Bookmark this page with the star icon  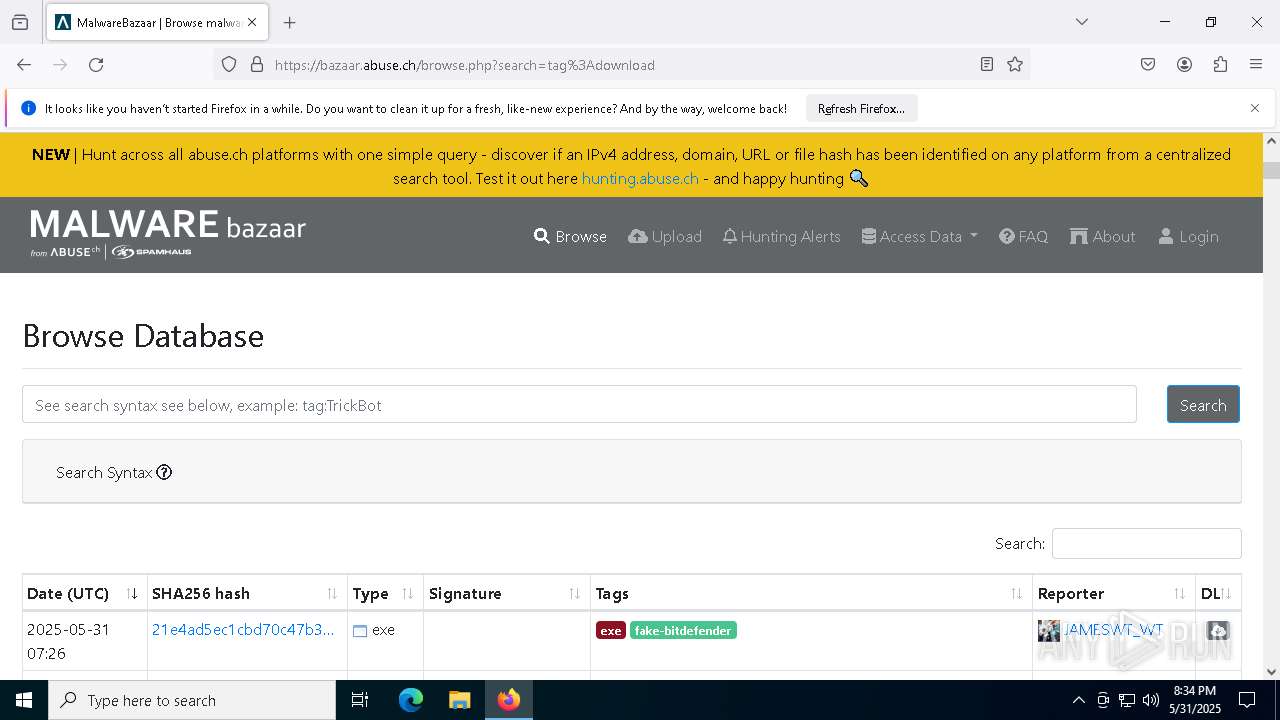[x=1015, y=65]
